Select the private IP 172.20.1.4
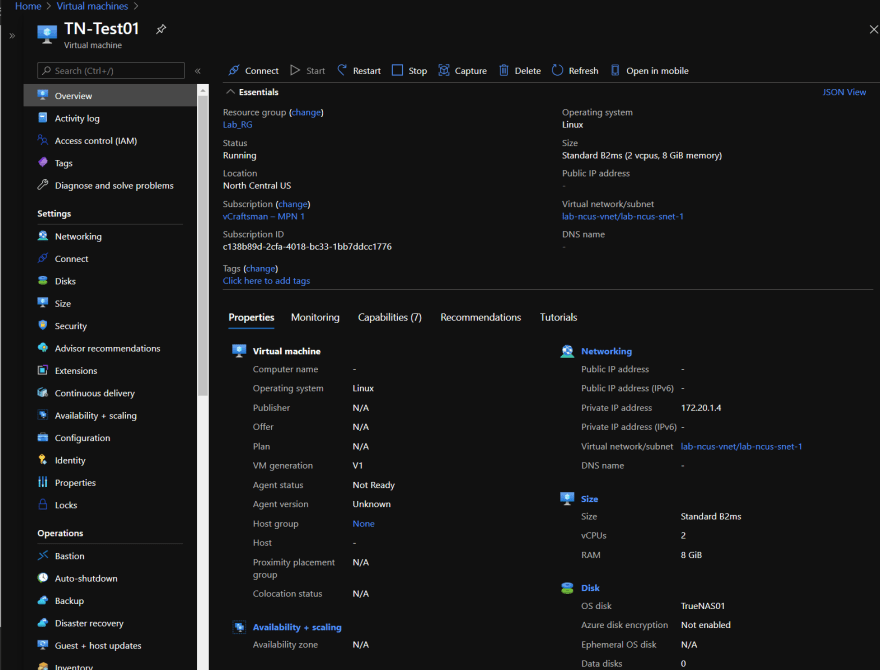 click(701, 408)
